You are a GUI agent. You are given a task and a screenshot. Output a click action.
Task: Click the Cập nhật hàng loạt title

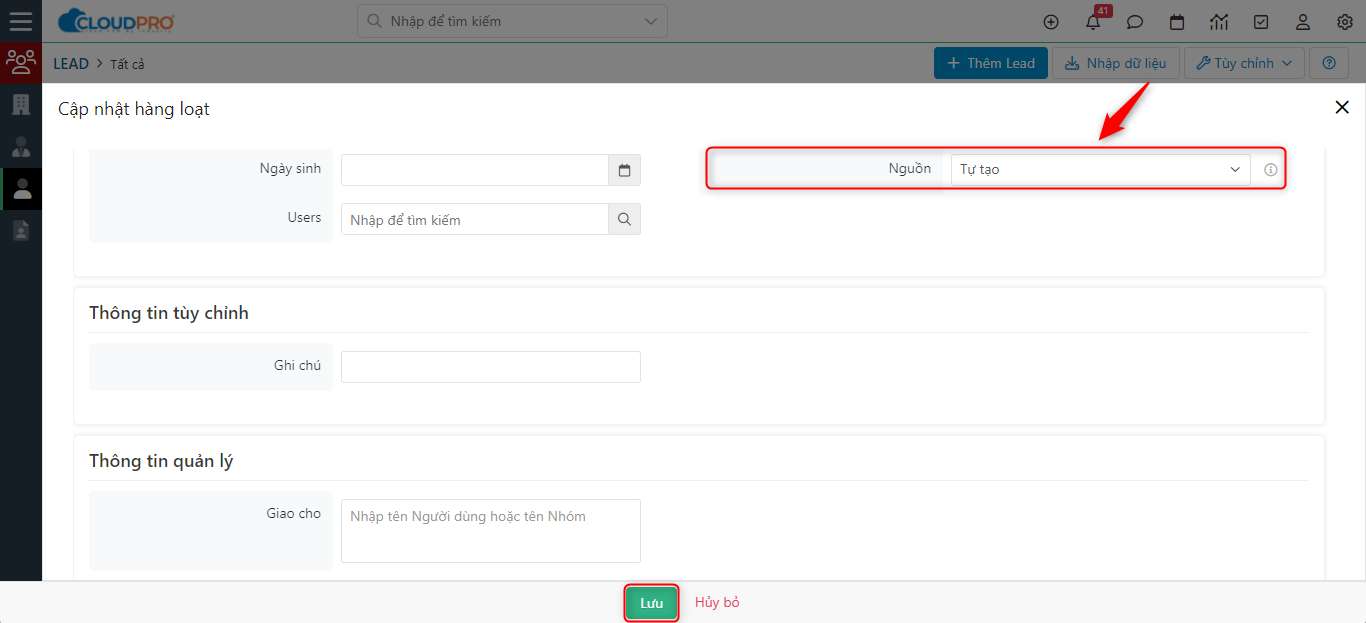[134, 109]
